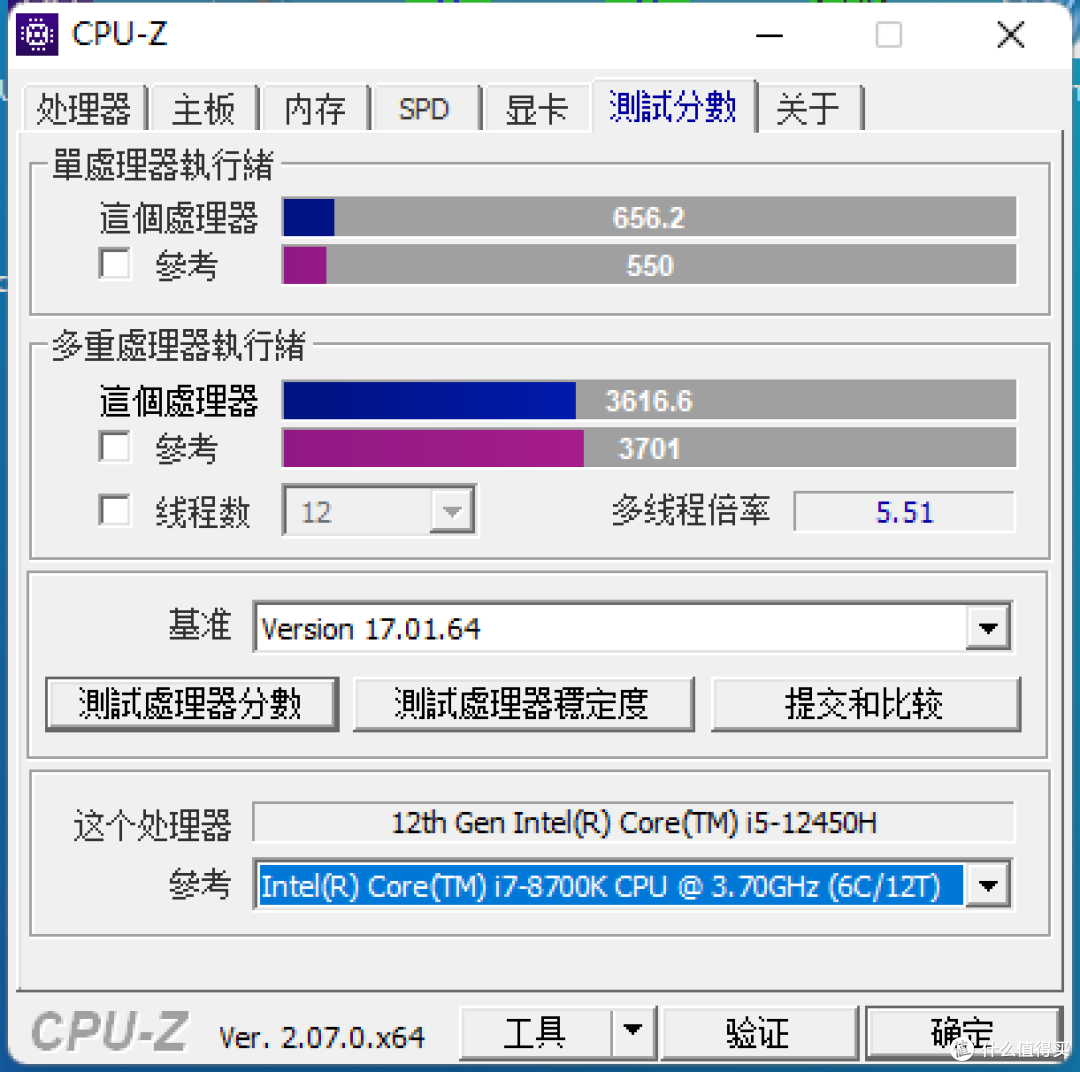Close the CPU-Z window
Screen dimensions: 1080x1072
(1010, 34)
